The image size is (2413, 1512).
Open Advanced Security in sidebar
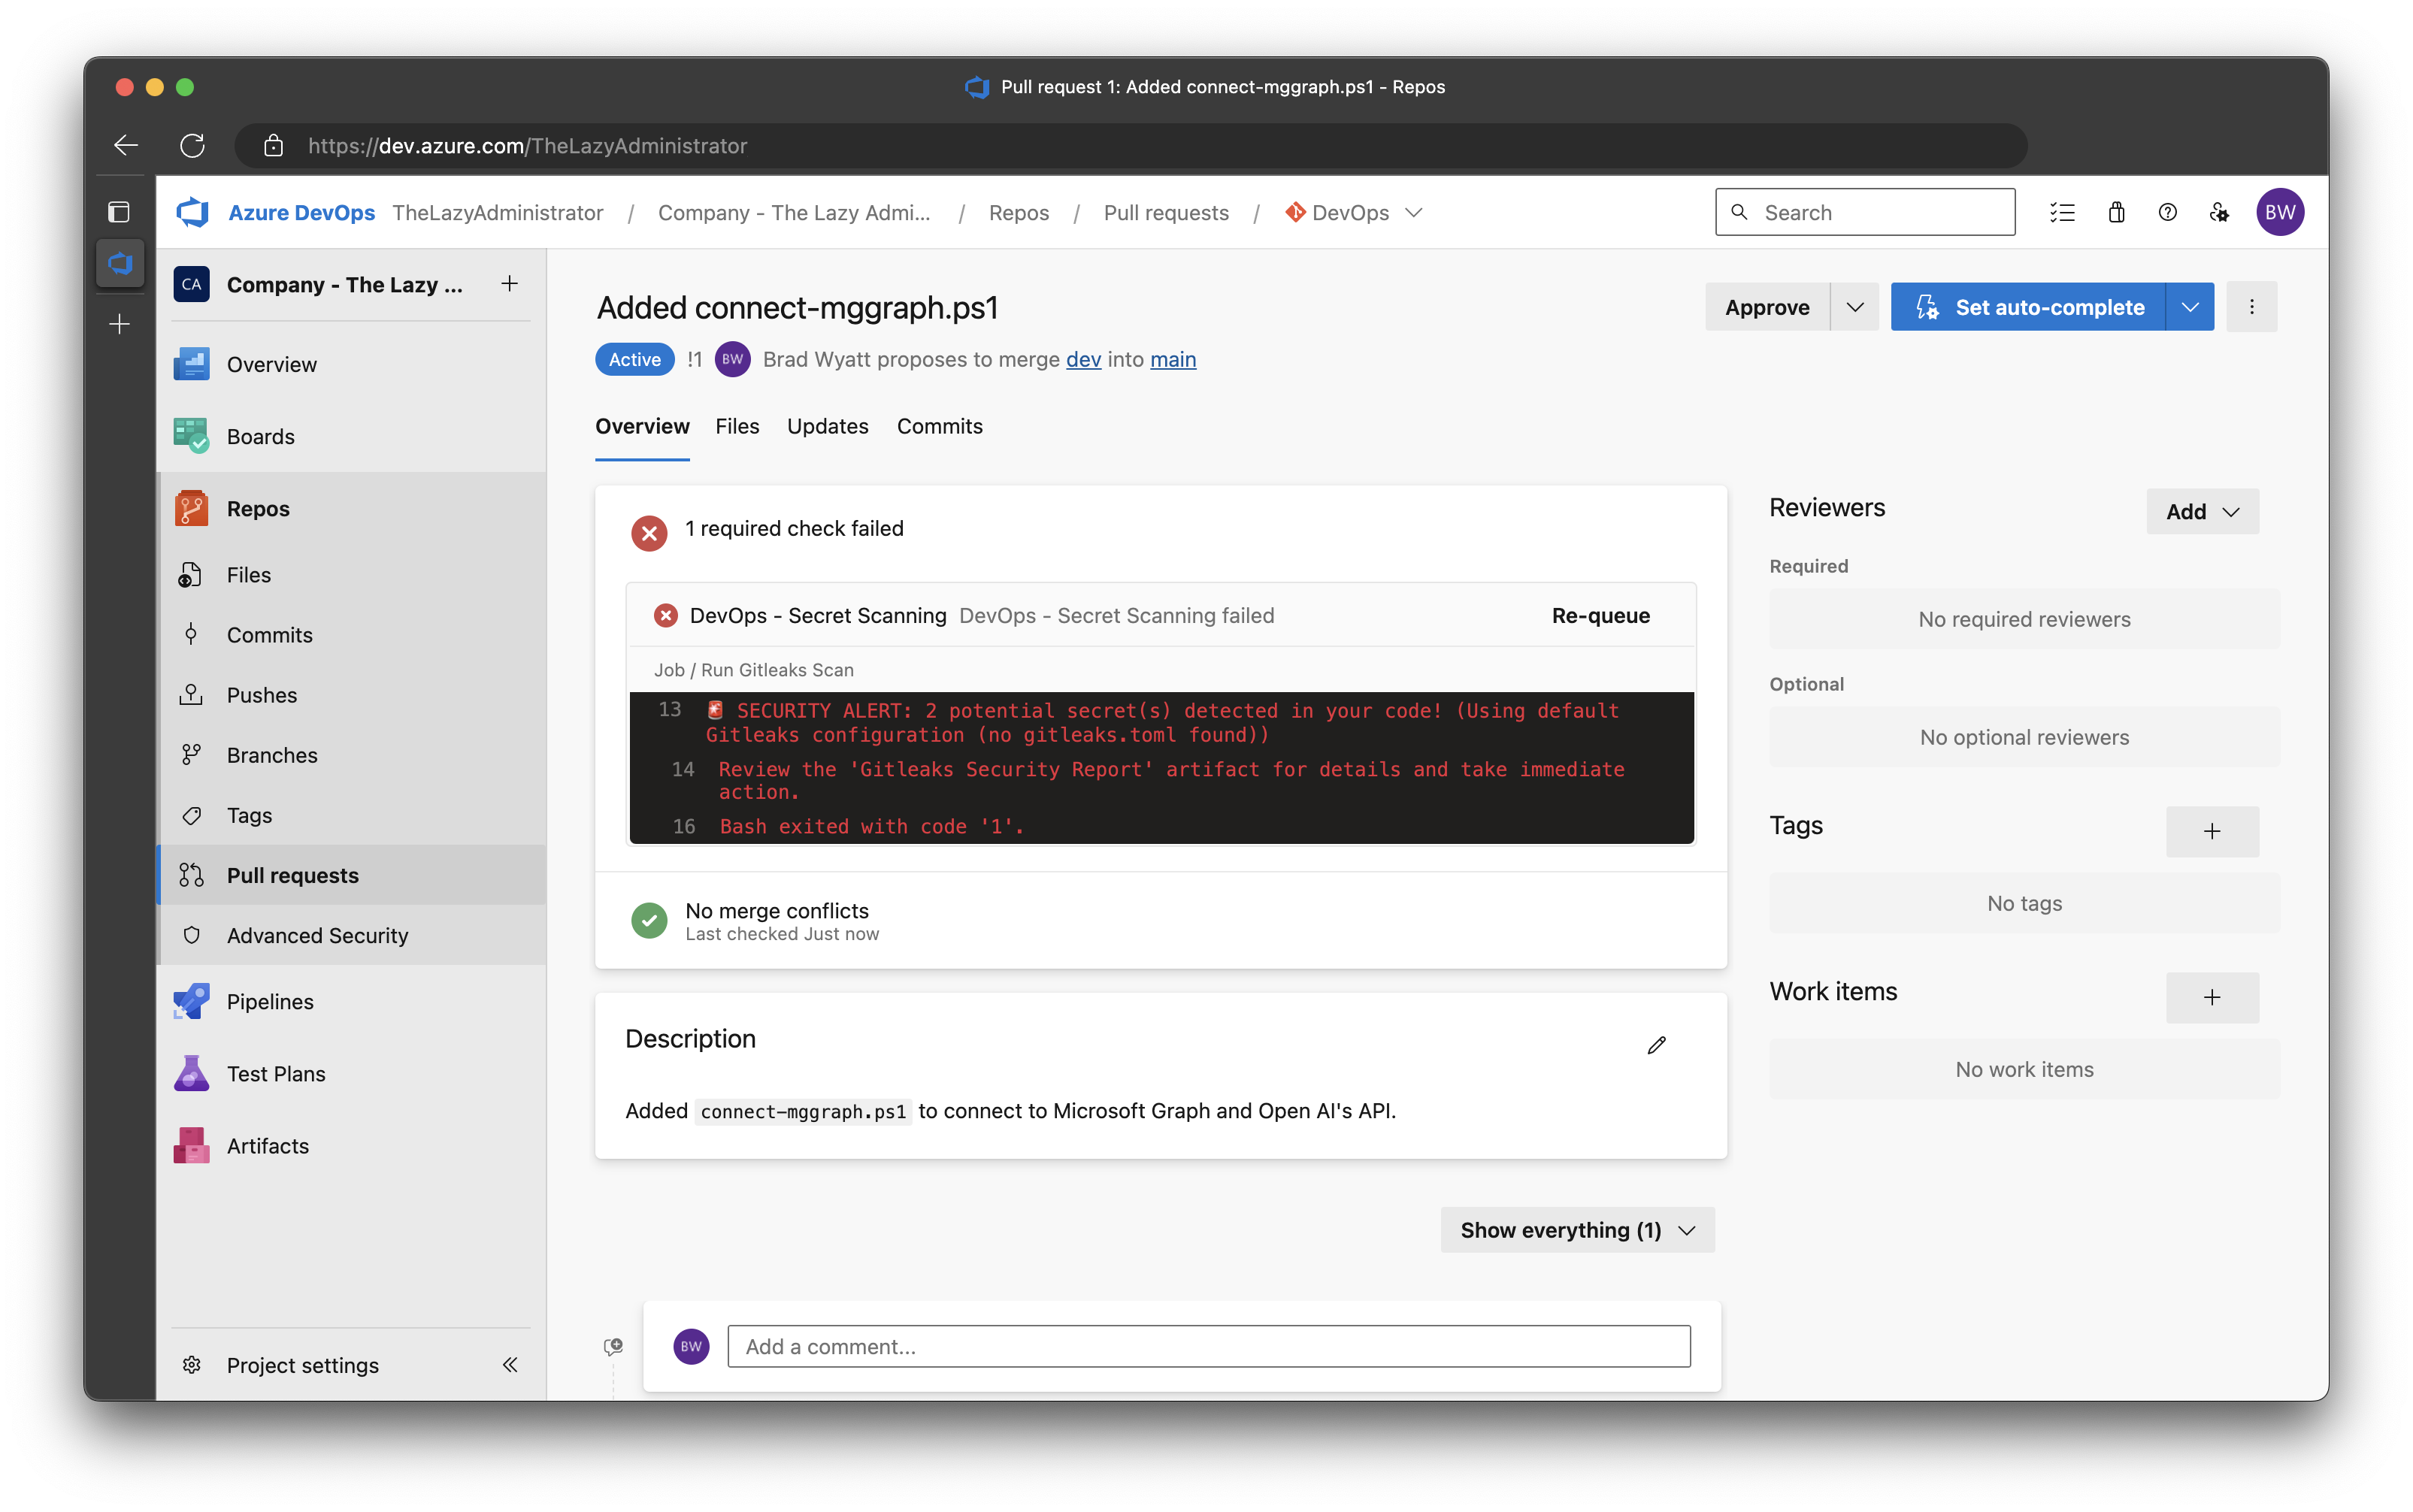pos(351,934)
